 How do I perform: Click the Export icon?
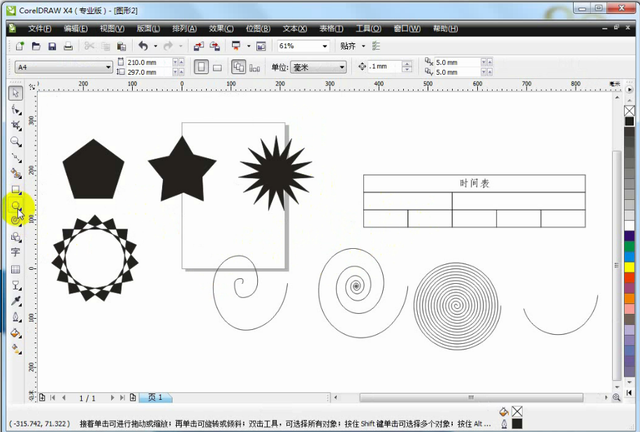215,46
